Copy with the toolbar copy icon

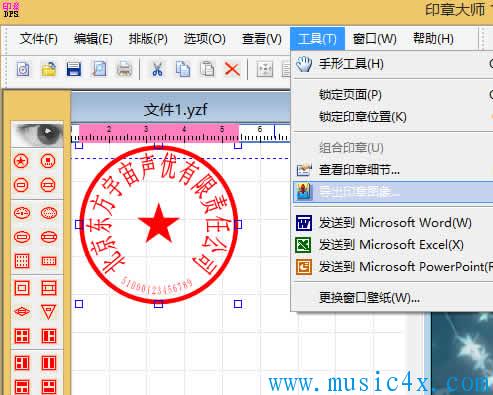click(182, 69)
